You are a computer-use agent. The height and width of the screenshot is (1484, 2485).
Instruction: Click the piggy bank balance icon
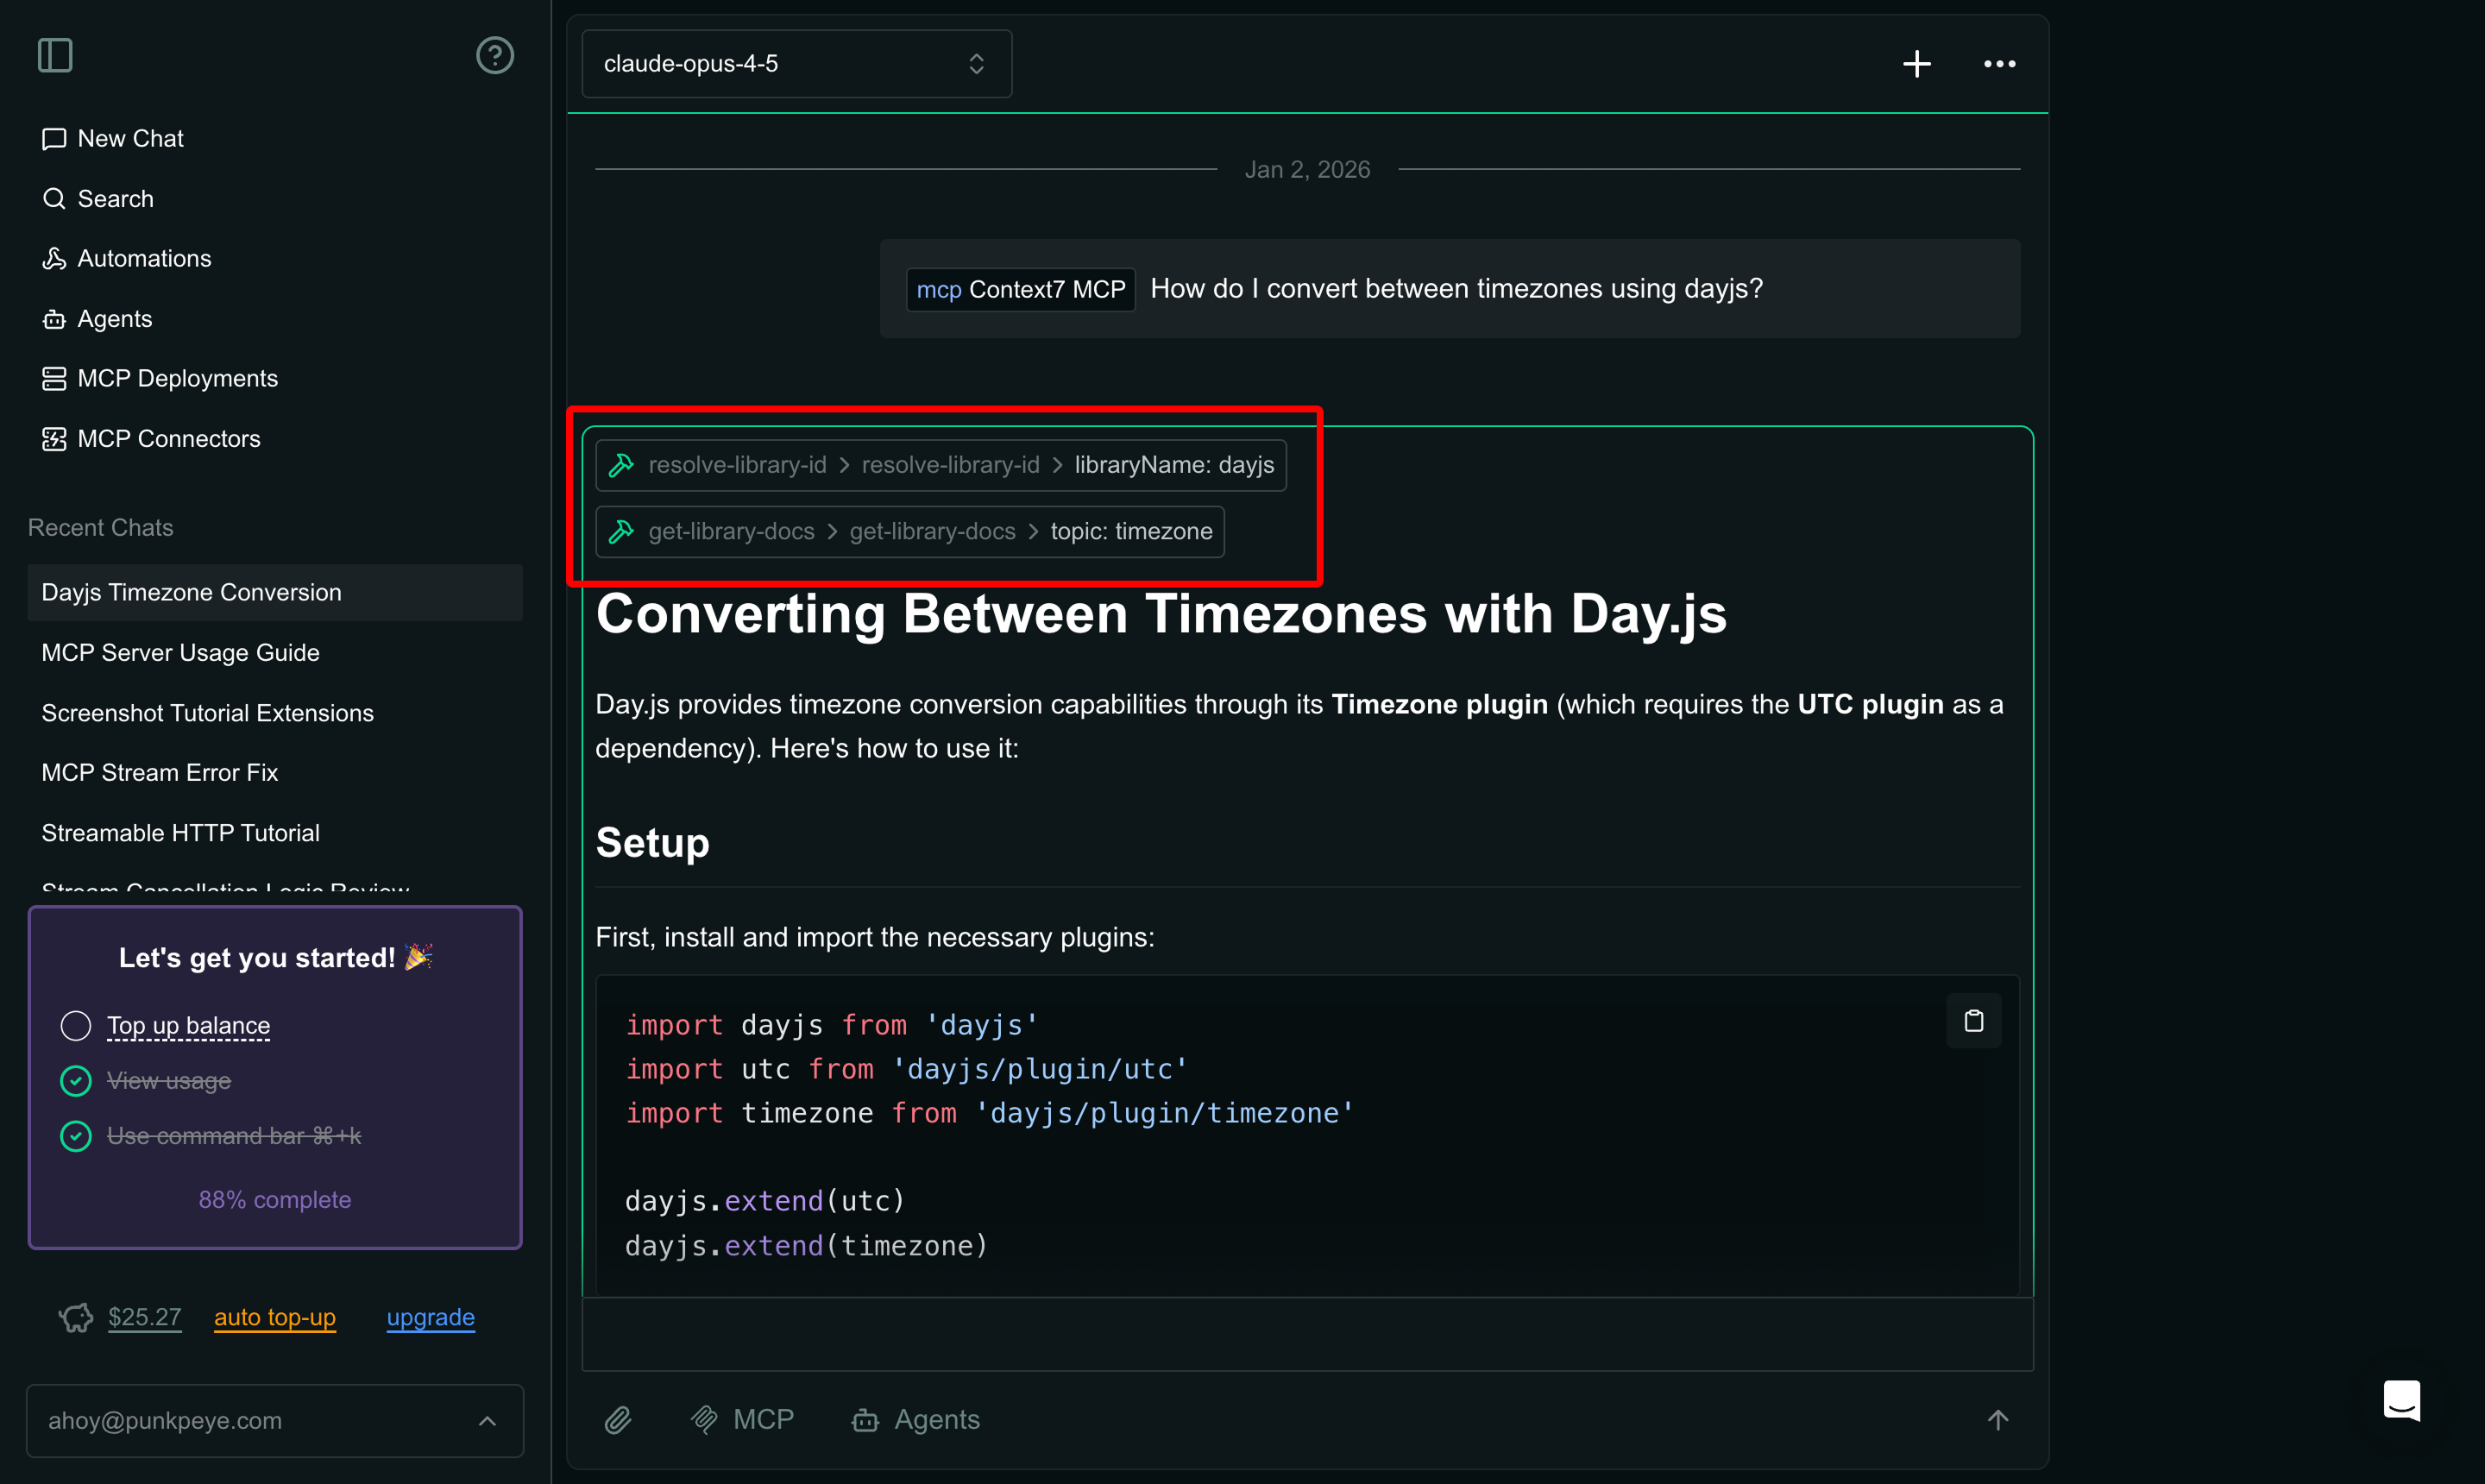pos(76,1317)
